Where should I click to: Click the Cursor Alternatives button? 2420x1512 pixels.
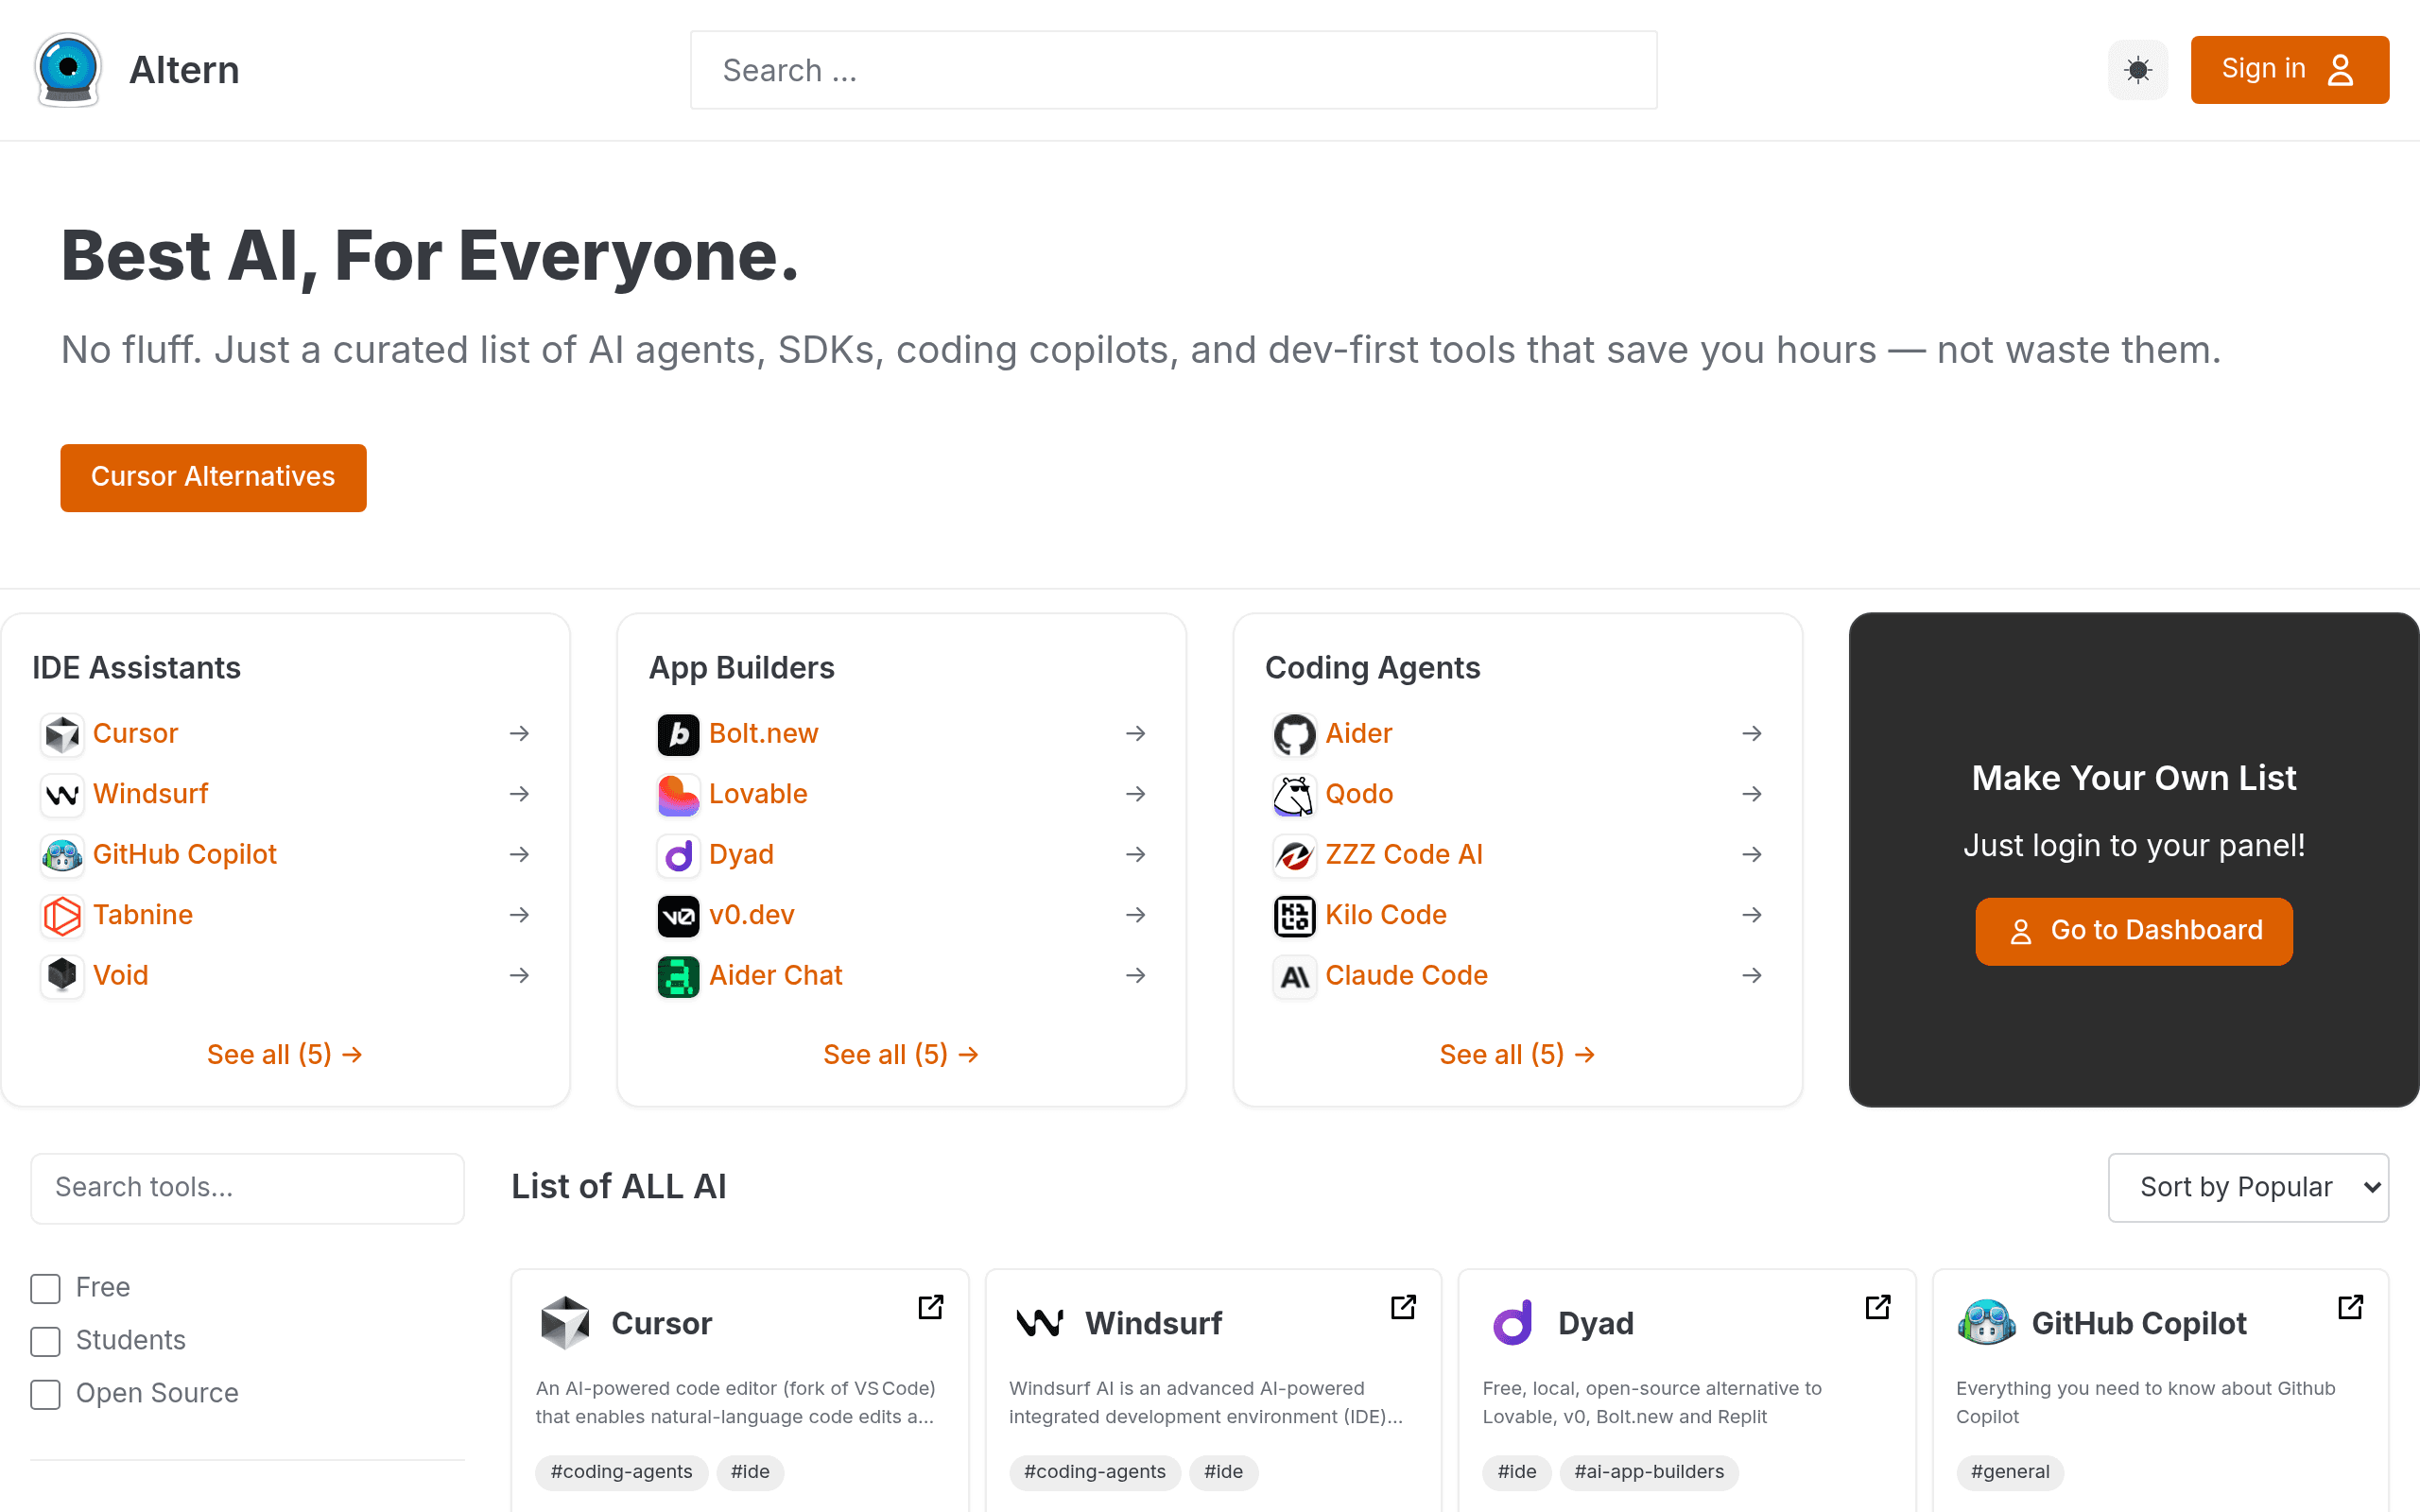[213, 477]
